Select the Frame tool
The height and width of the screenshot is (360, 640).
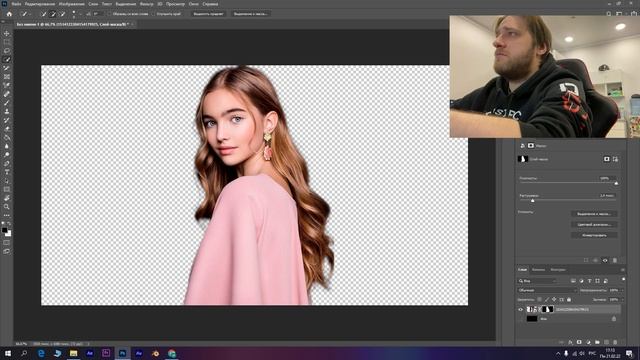coord(7,77)
